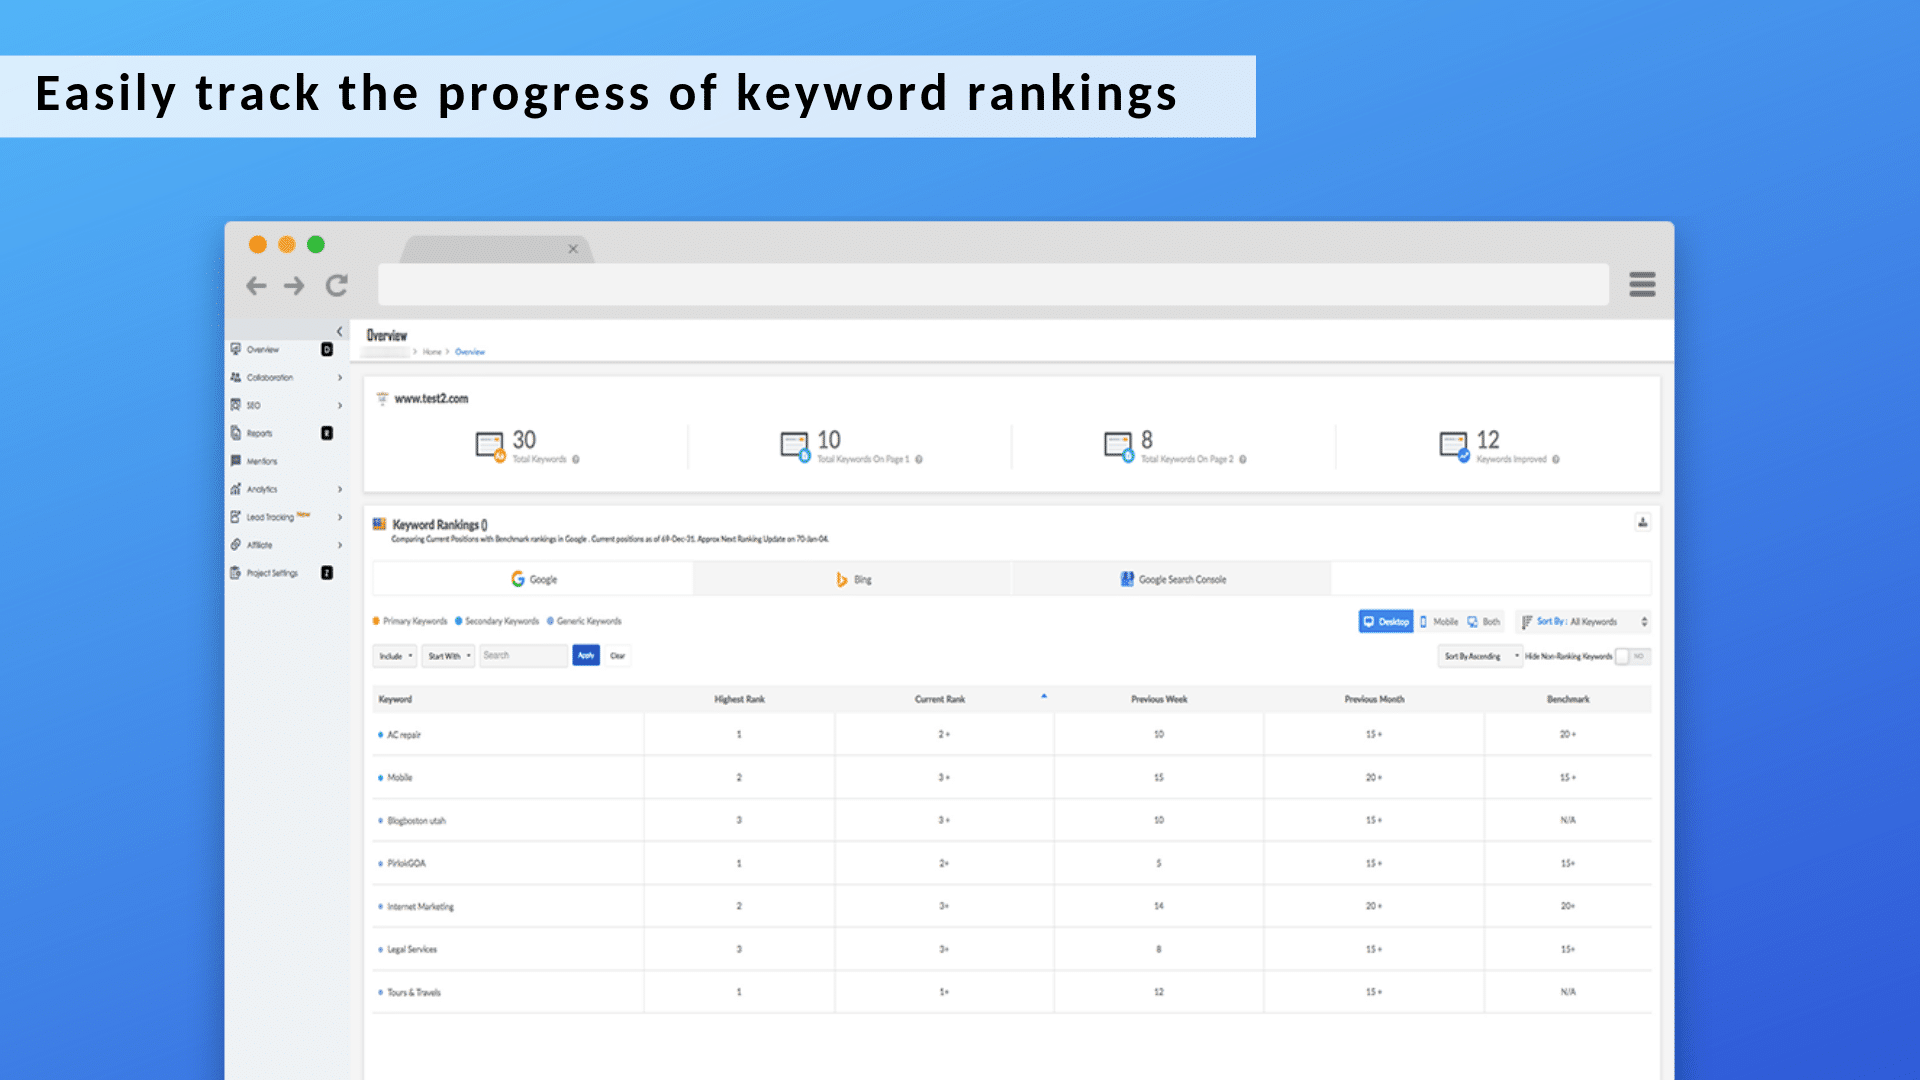Open the Sort By Ascending dropdown
Viewport: 1920px width, 1080px height.
point(1480,657)
